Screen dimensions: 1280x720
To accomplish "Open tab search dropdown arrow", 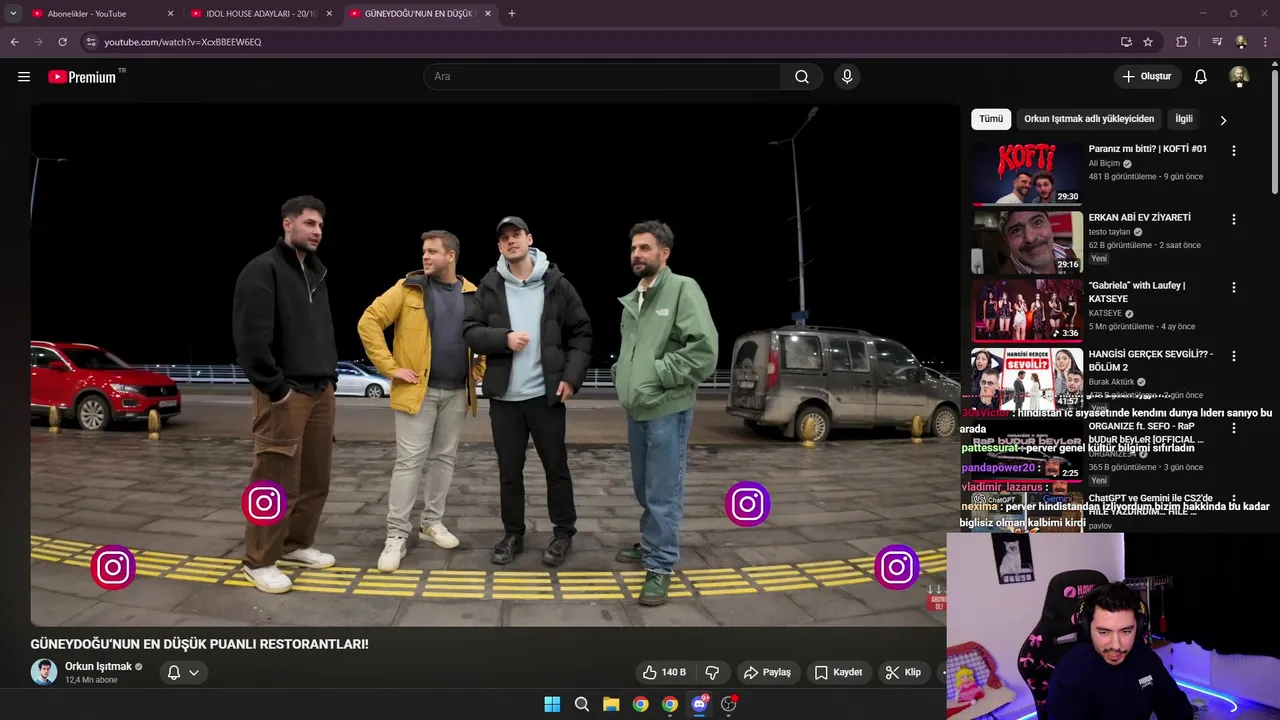I will pos(13,14).
